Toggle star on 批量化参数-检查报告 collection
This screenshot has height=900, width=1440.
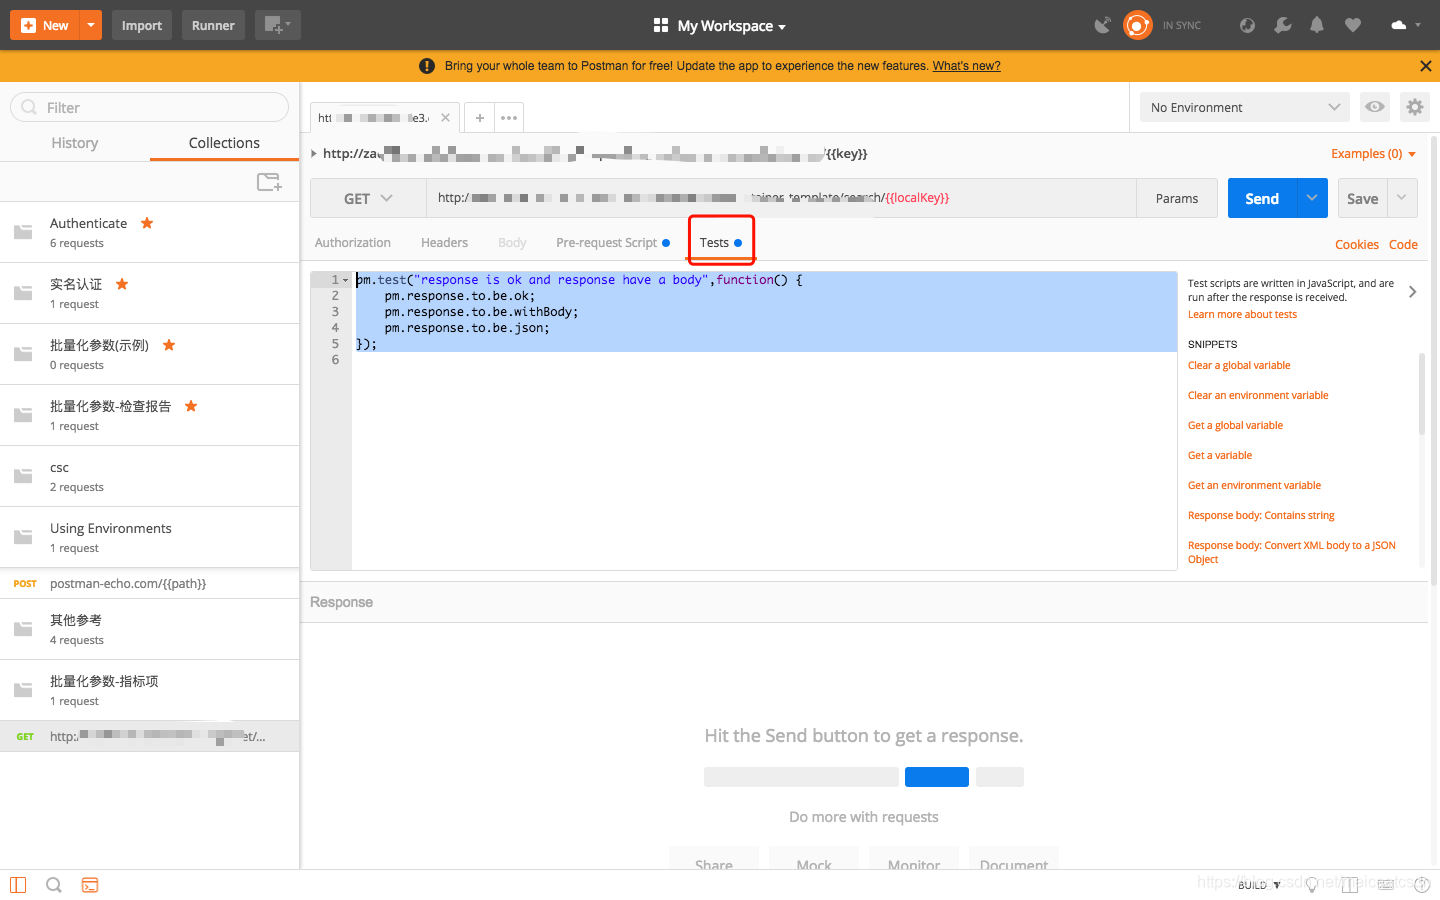pyautogui.click(x=191, y=406)
